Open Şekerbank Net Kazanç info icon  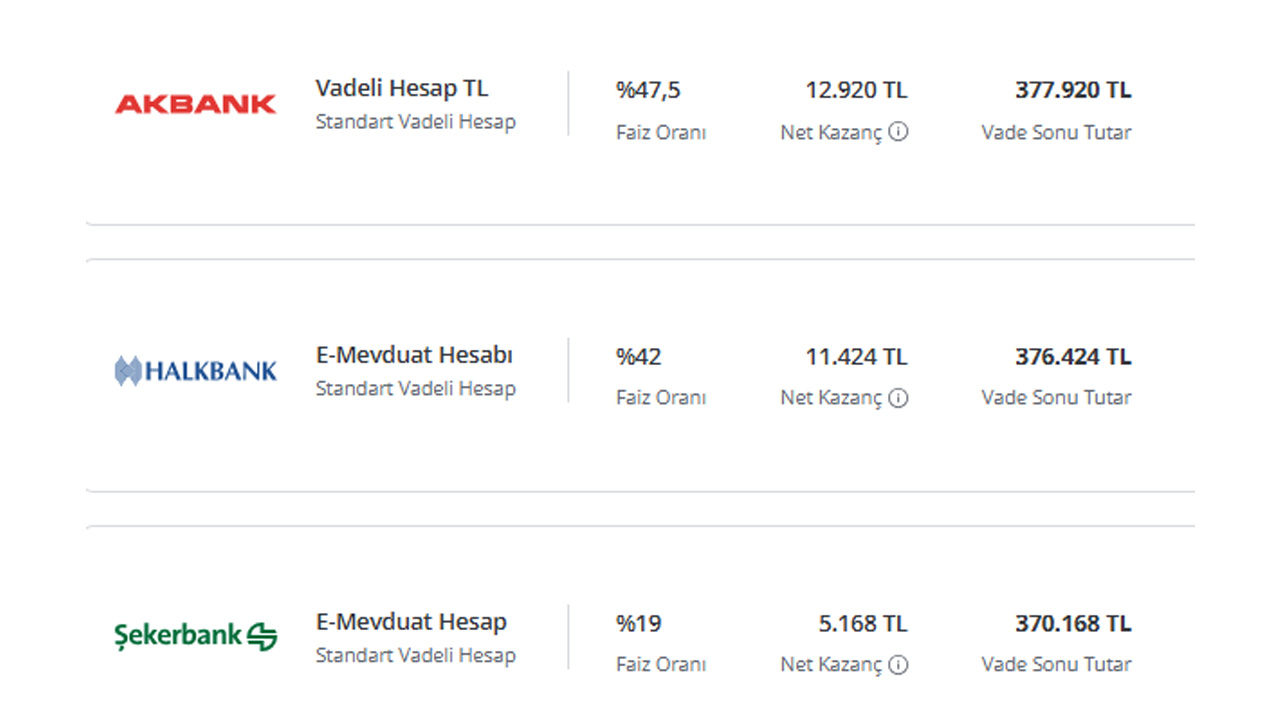click(x=899, y=664)
